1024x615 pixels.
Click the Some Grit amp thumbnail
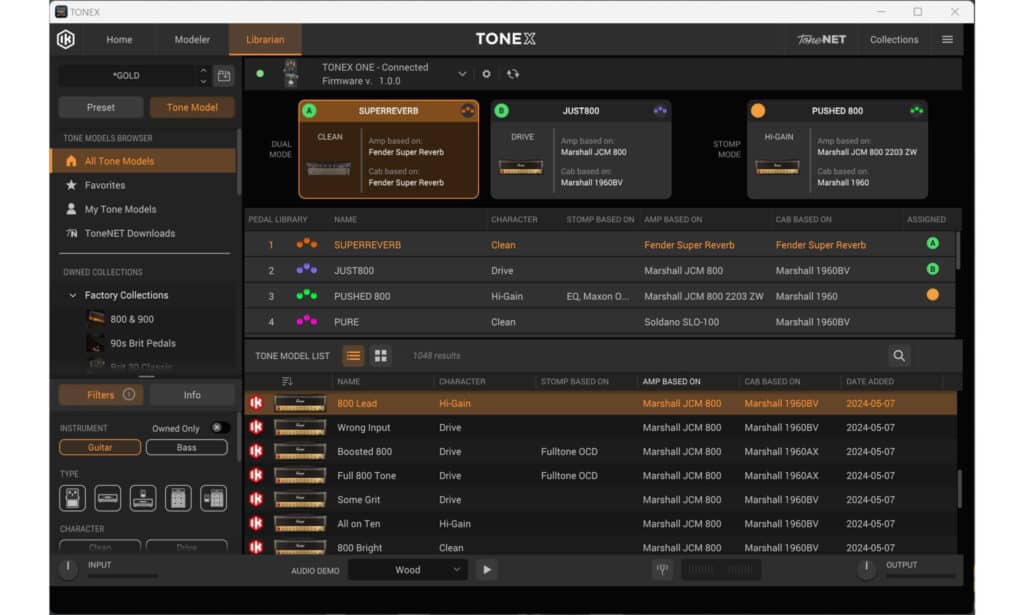[300, 500]
